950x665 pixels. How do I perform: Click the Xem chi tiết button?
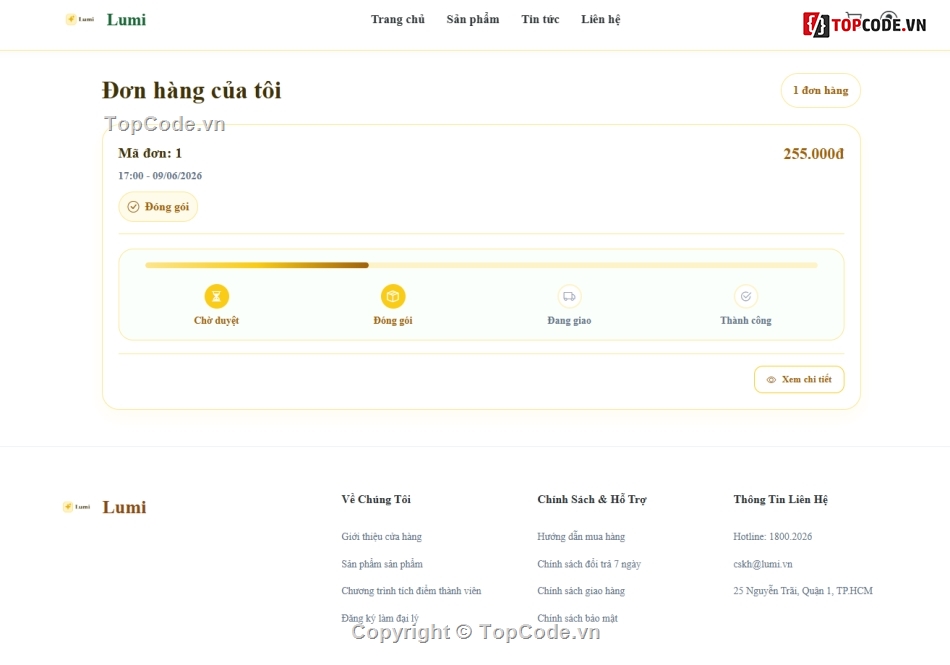799,379
